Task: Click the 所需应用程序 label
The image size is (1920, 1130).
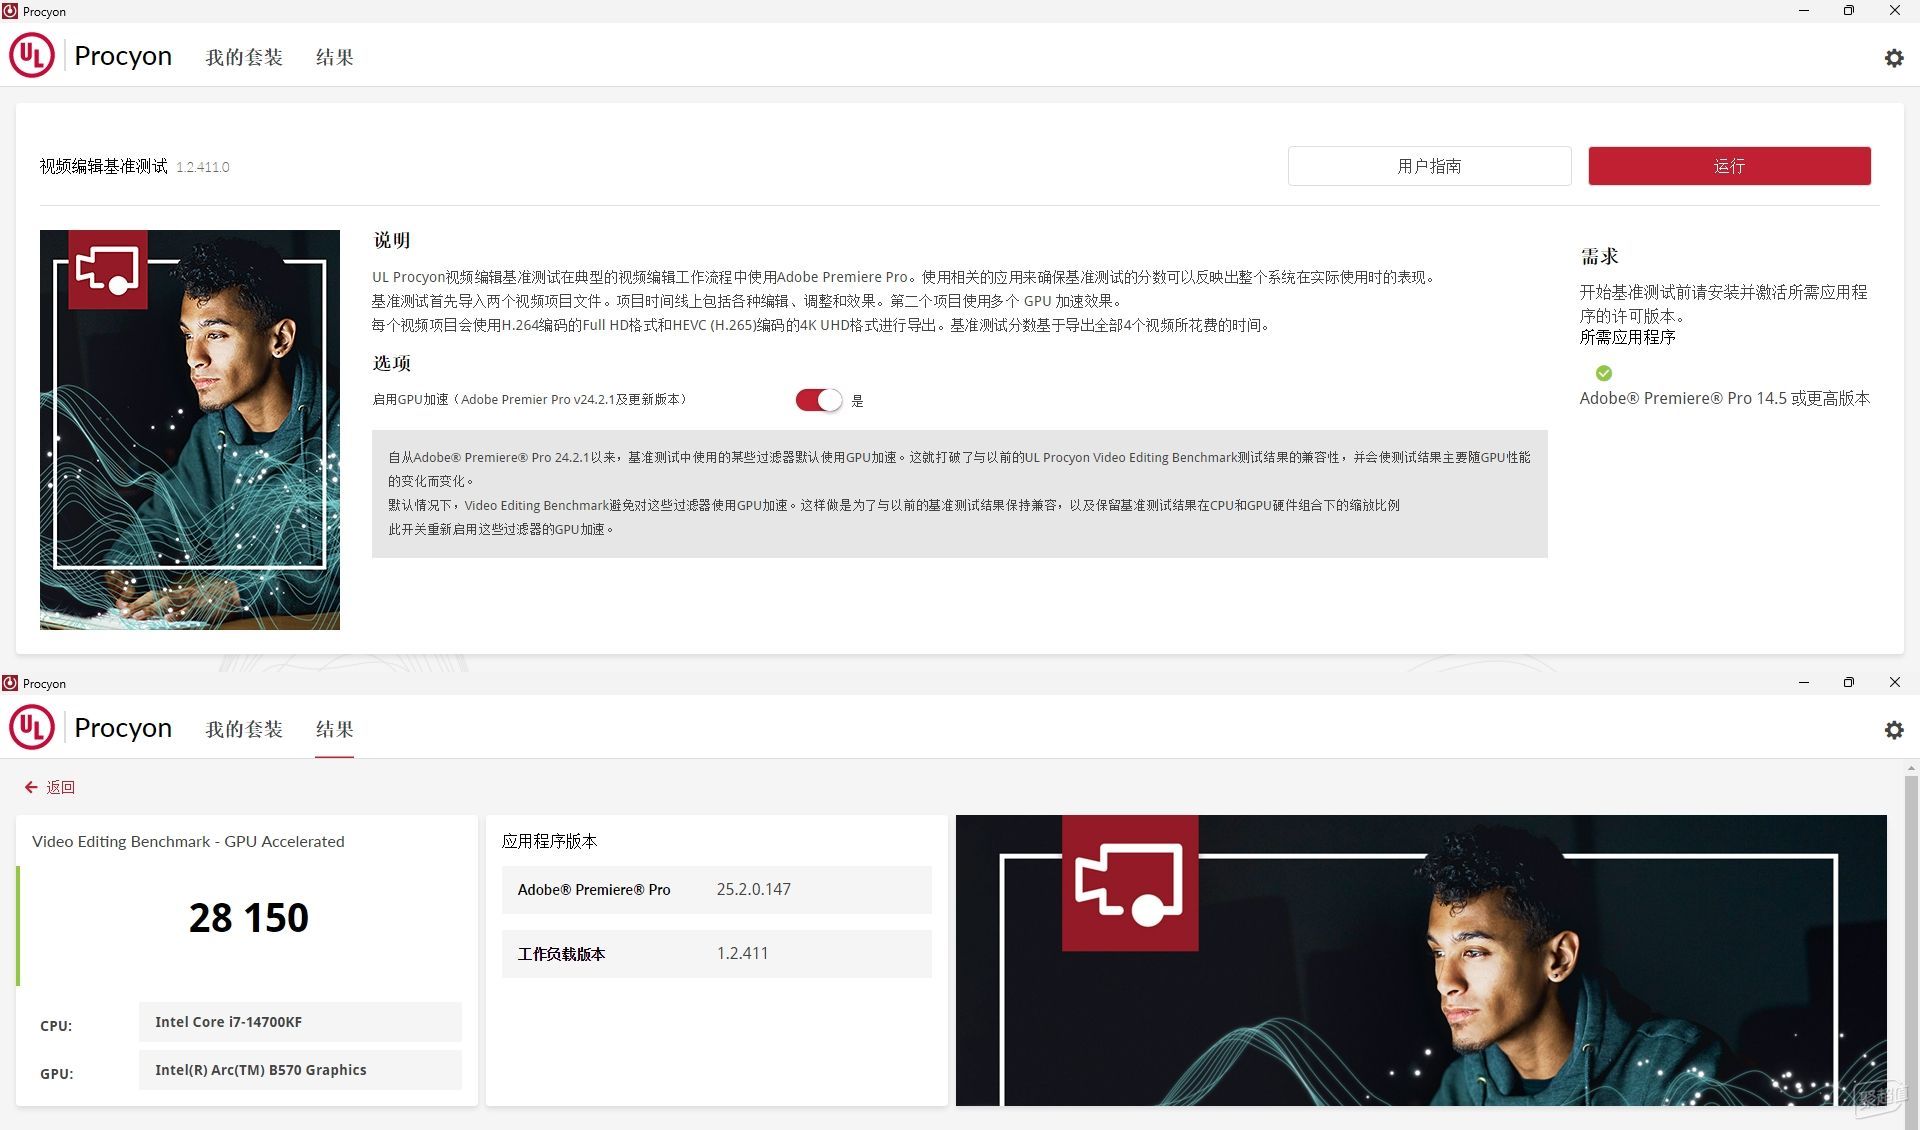Action: pyautogui.click(x=1627, y=337)
